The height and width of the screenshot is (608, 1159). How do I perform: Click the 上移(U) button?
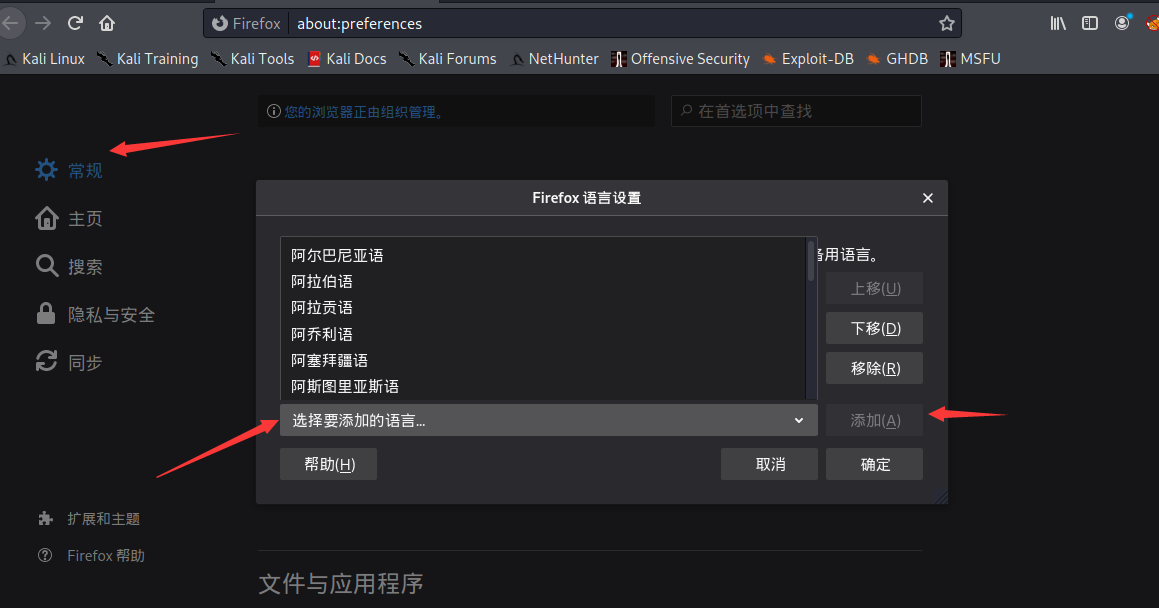coord(874,288)
